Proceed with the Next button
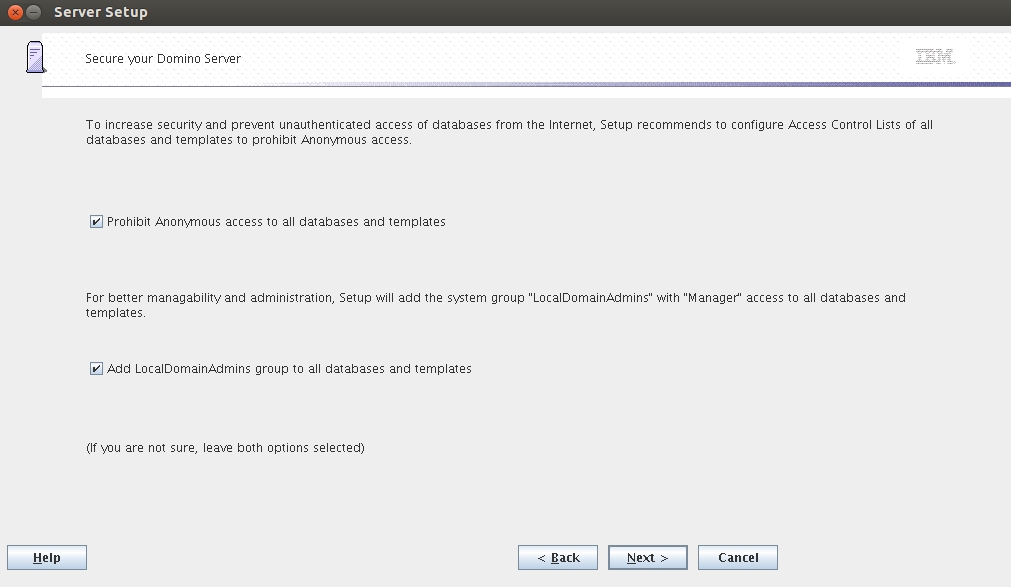The height and width of the screenshot is (587, 1011). (647, 558)
